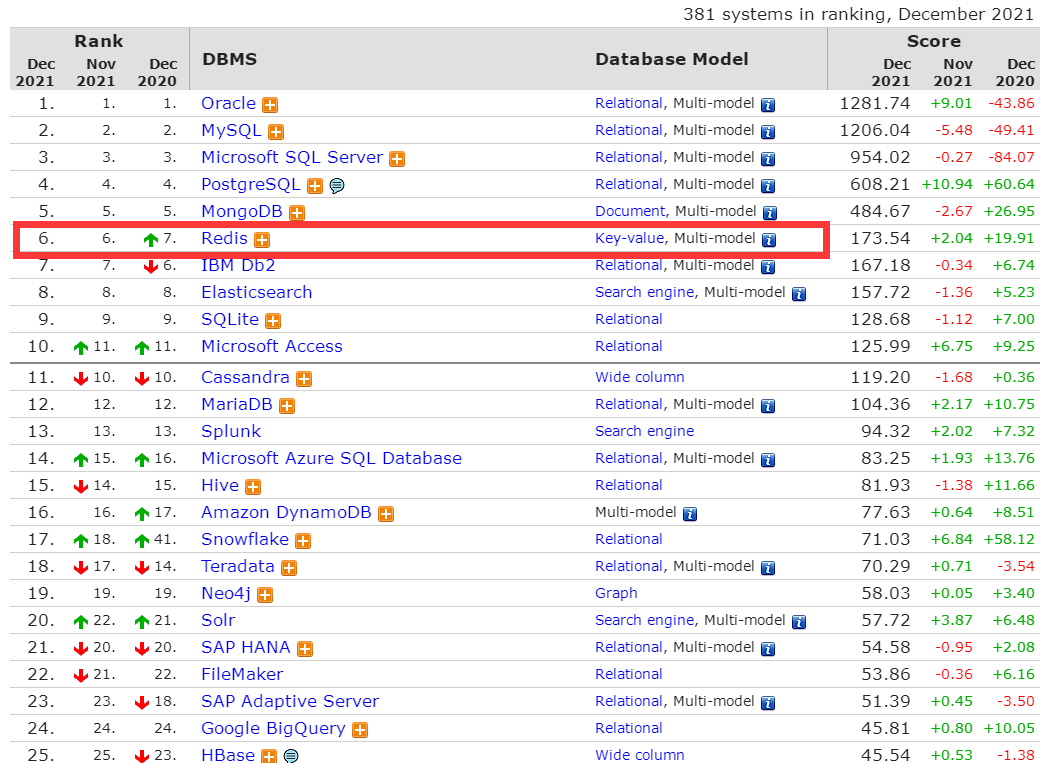Click info icon in Microsoft Azure SQL Database row
This screenshot has width=1054, height=763.
coord(768,460)
